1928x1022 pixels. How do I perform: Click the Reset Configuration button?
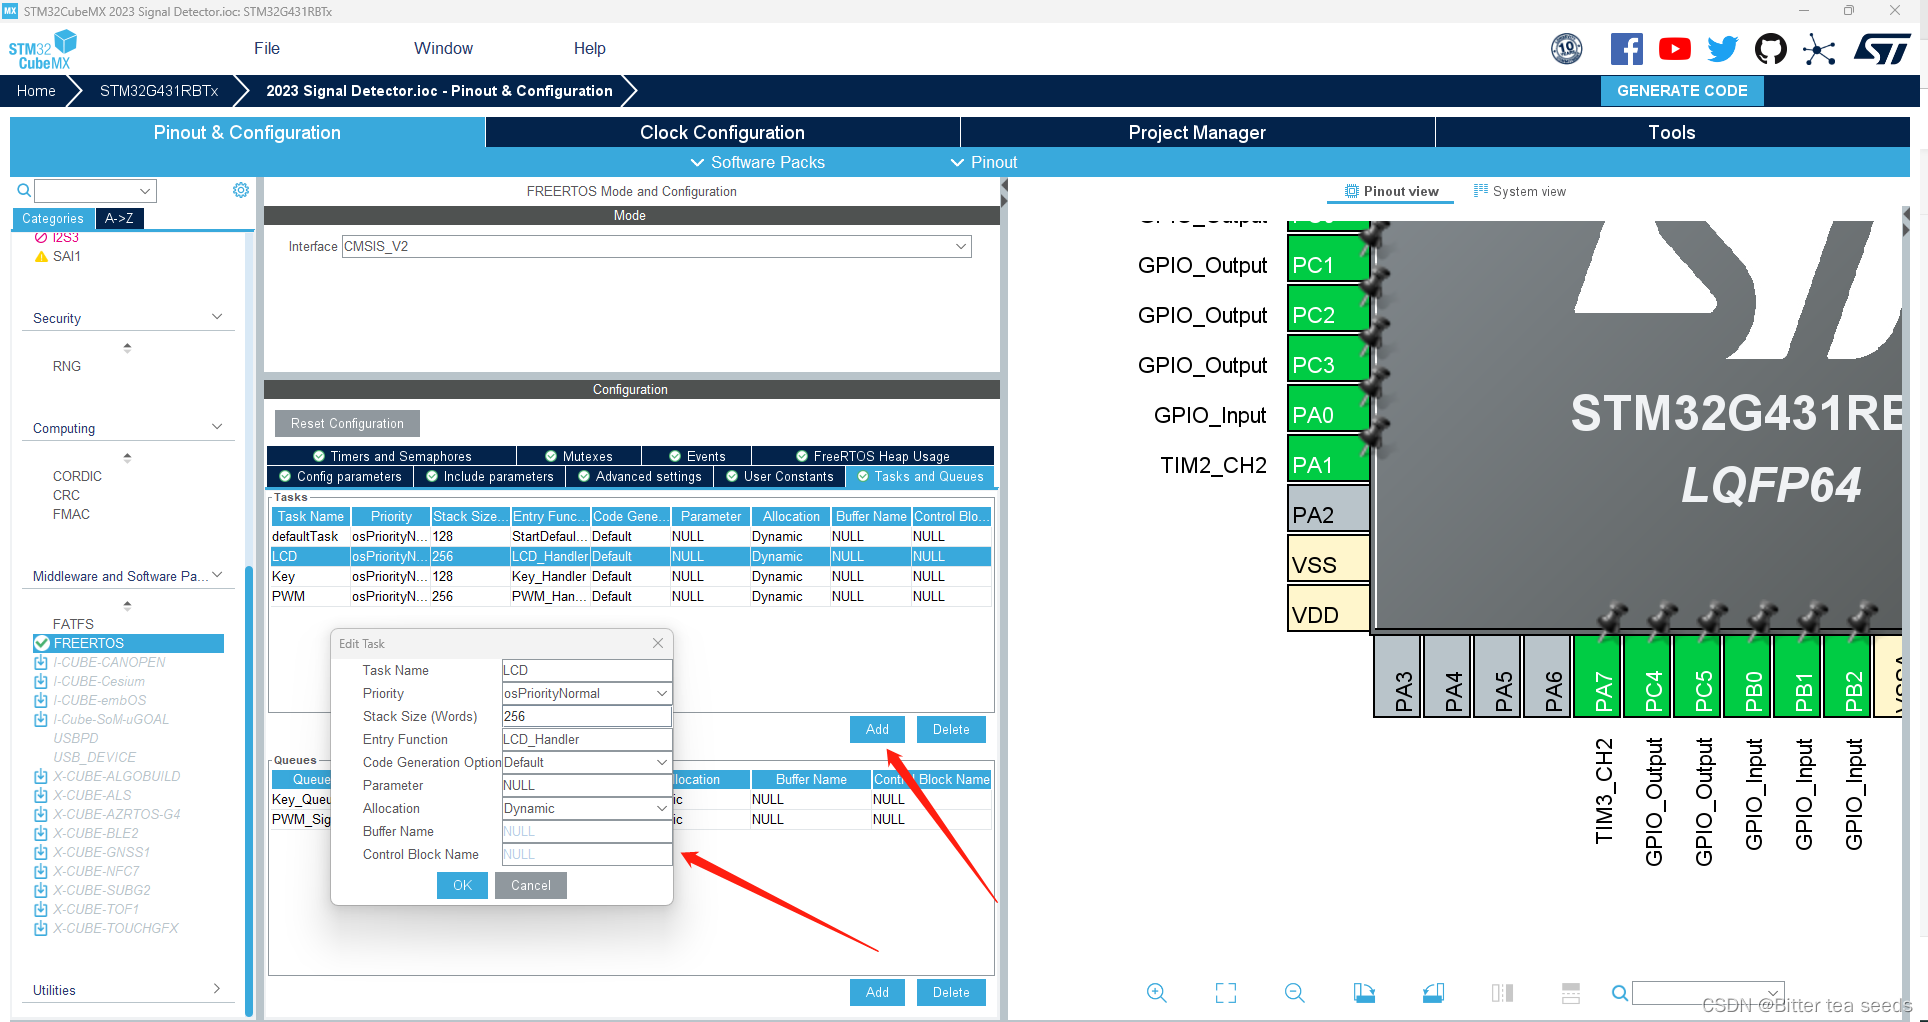347,423
